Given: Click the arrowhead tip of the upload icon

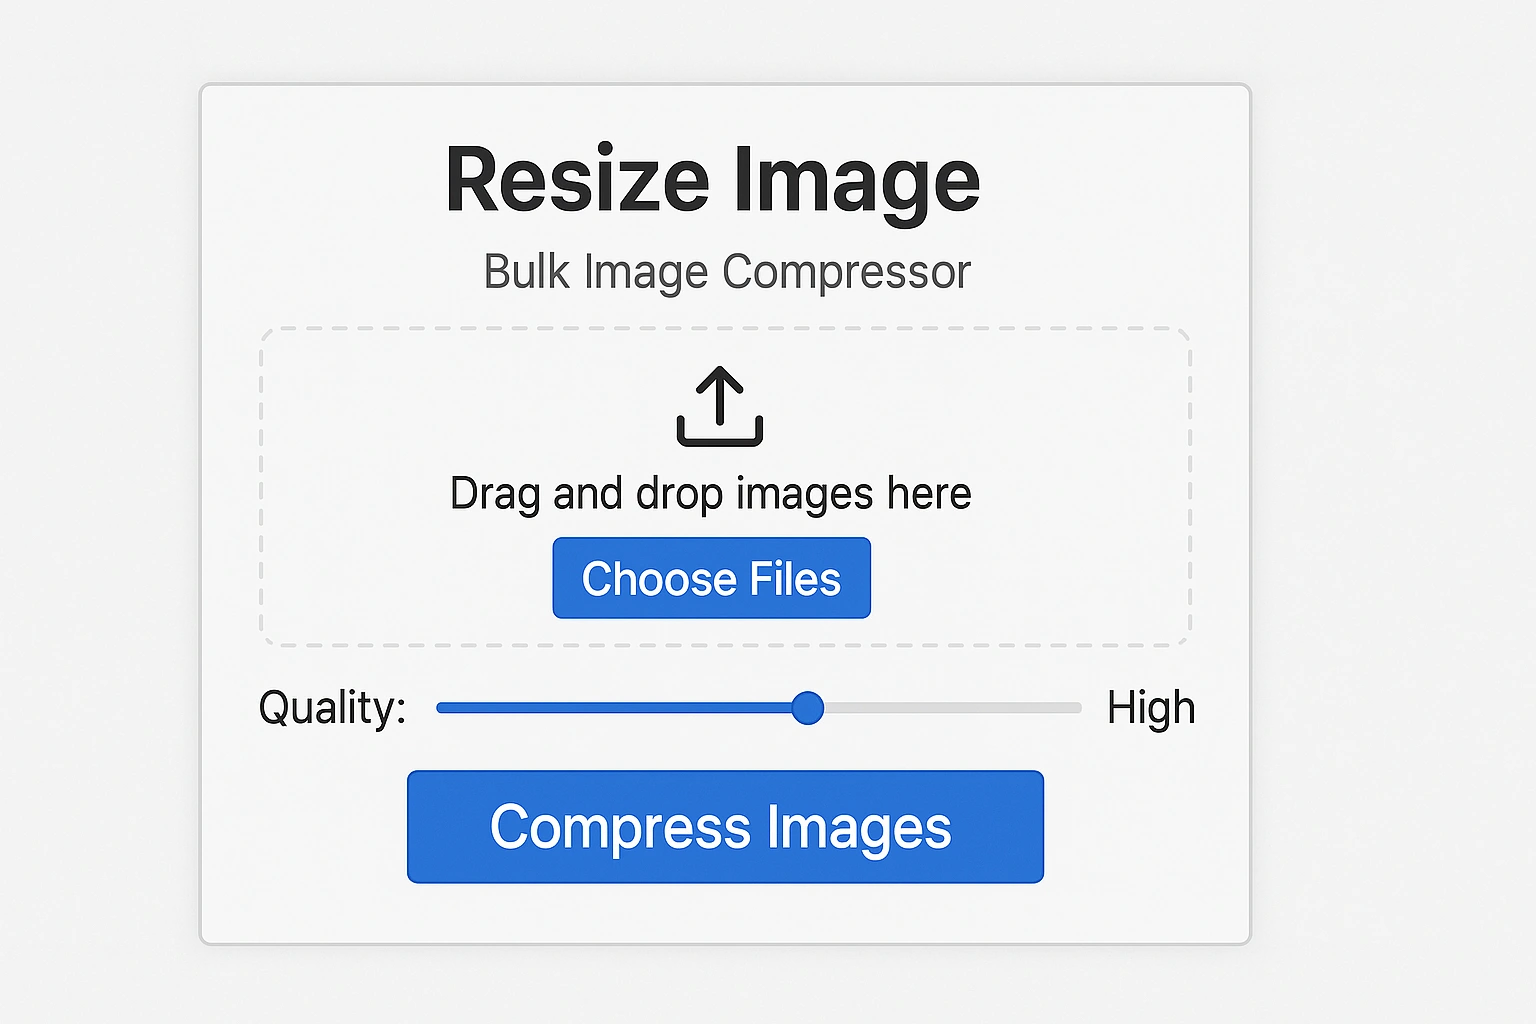Looking at the screenshot, I should click(x=720, y=371).
